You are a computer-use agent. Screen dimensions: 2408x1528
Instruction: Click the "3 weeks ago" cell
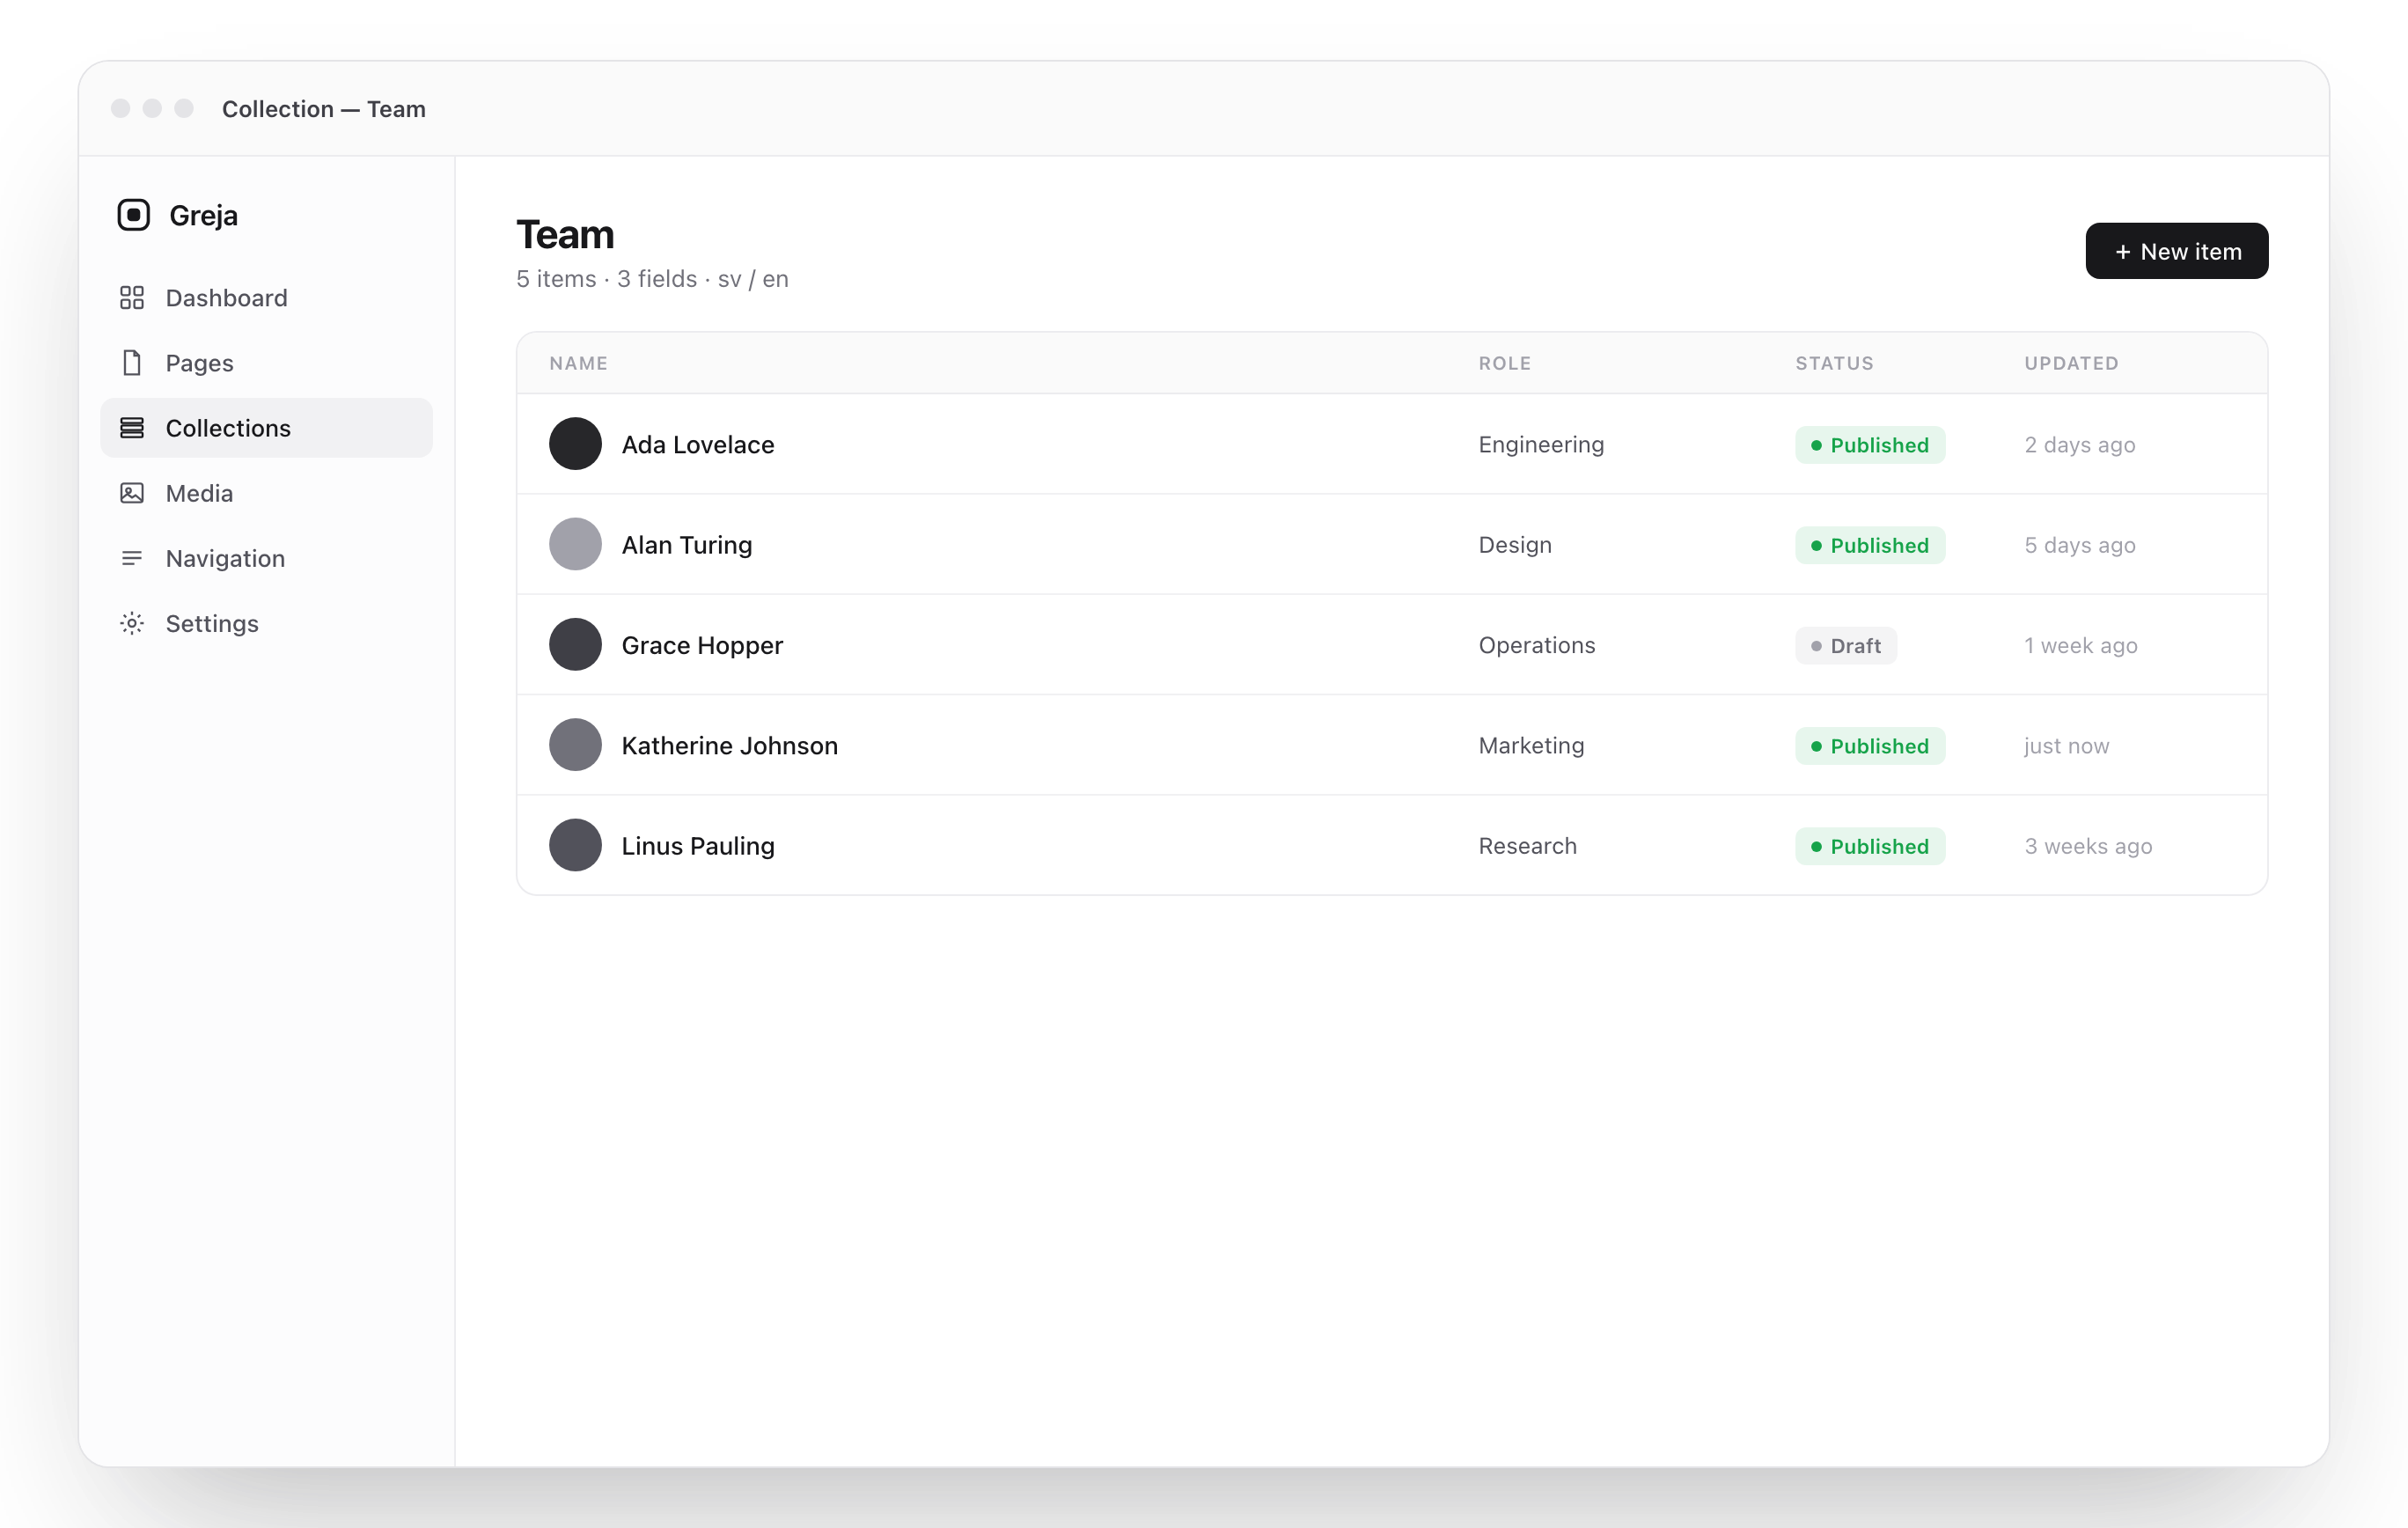[x=2088, y=846]
